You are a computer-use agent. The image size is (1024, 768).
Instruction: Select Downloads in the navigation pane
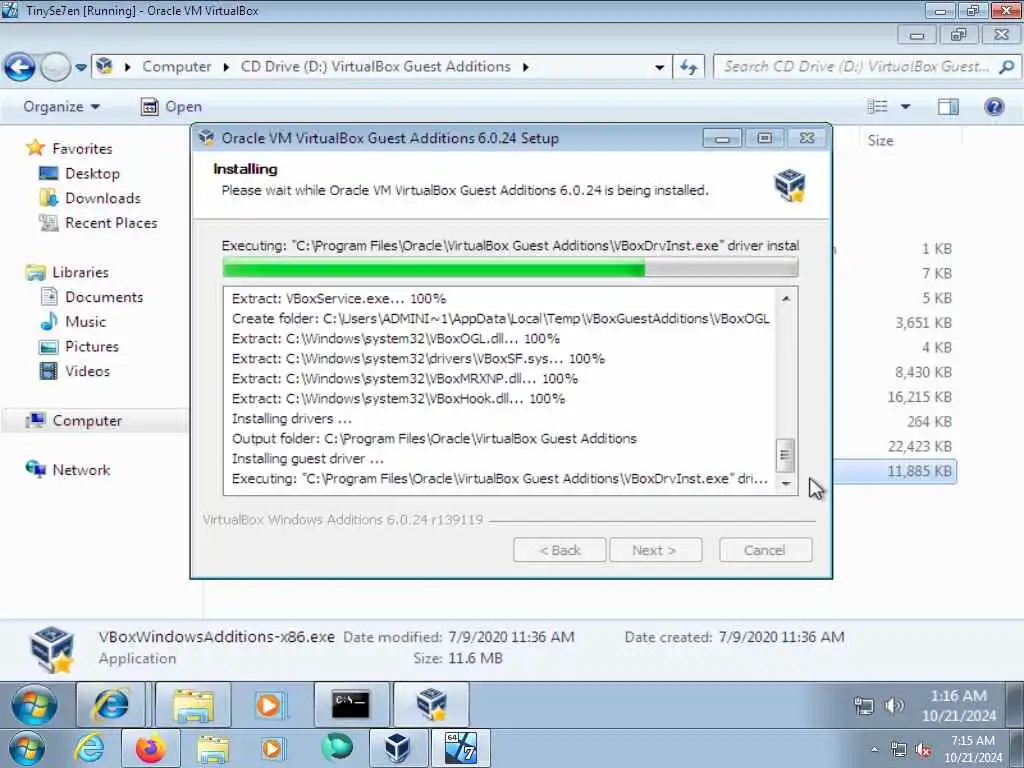click(90, 198)
